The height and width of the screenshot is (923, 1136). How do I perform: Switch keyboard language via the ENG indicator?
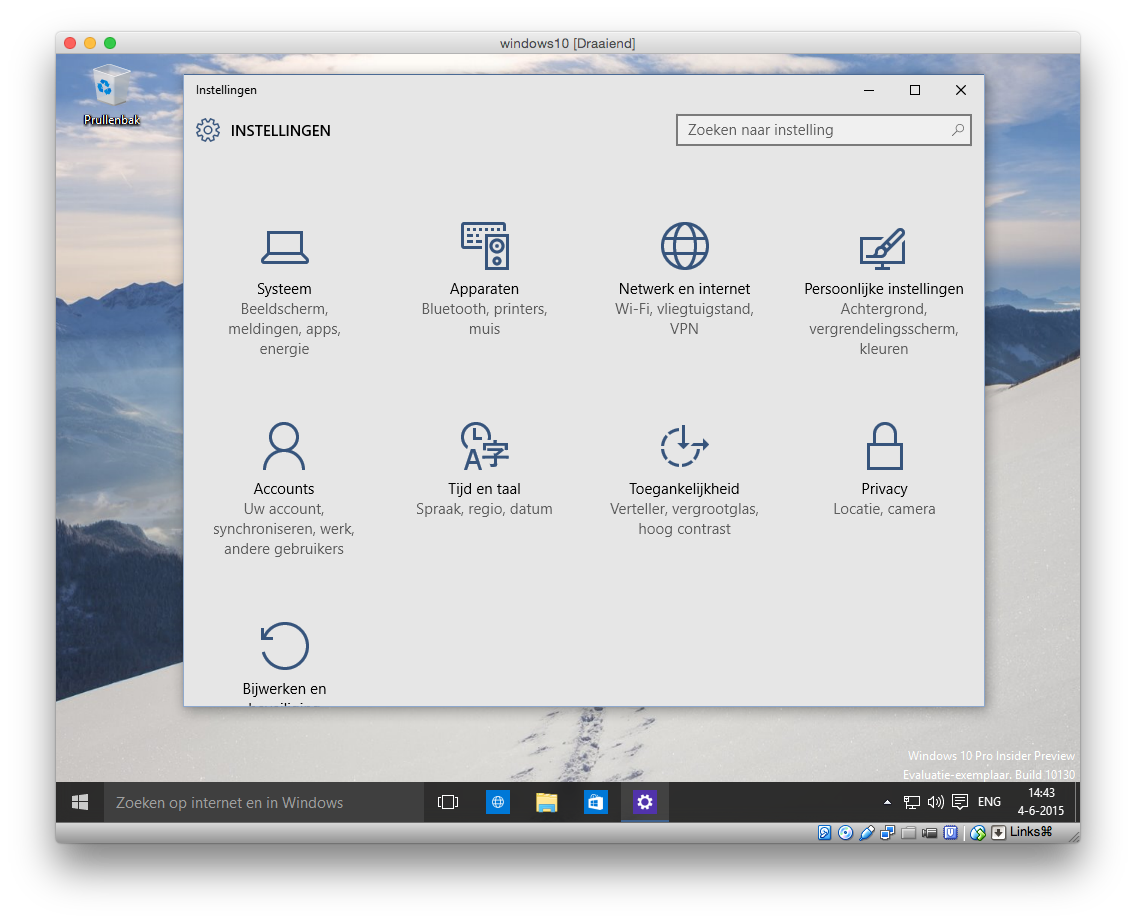(x=988, y=802)
